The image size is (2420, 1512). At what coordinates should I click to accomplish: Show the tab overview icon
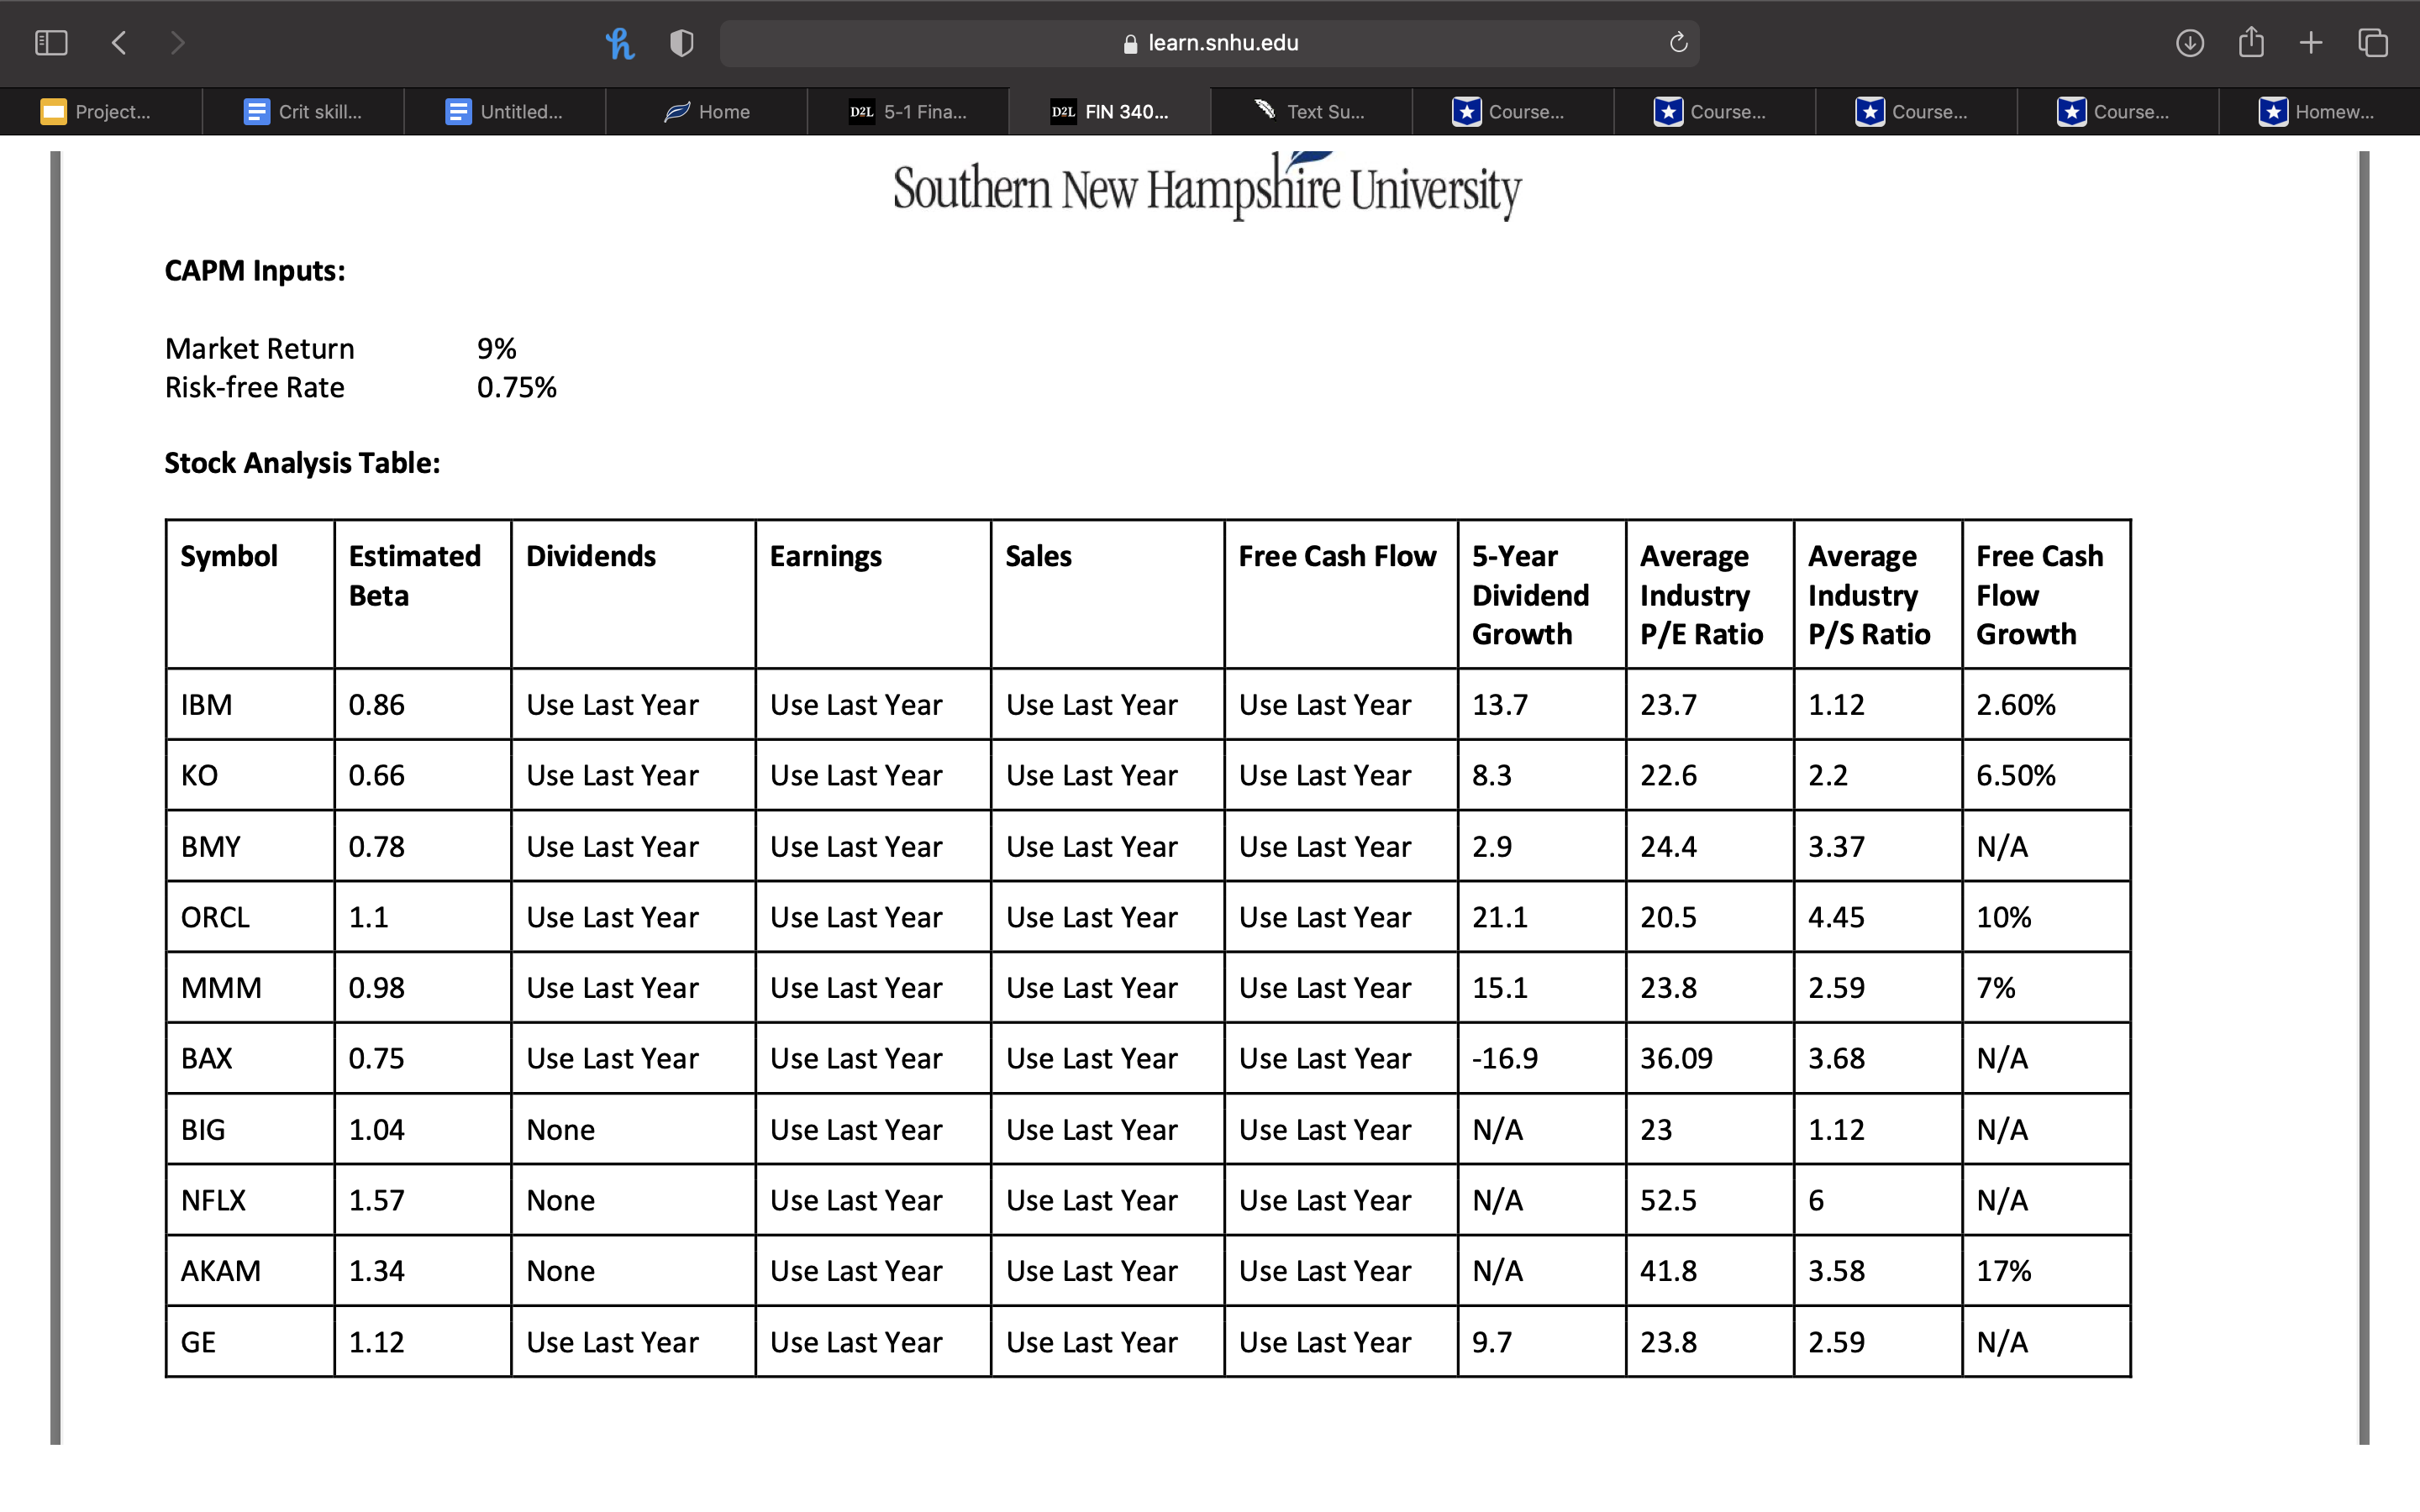point(2372,43)
